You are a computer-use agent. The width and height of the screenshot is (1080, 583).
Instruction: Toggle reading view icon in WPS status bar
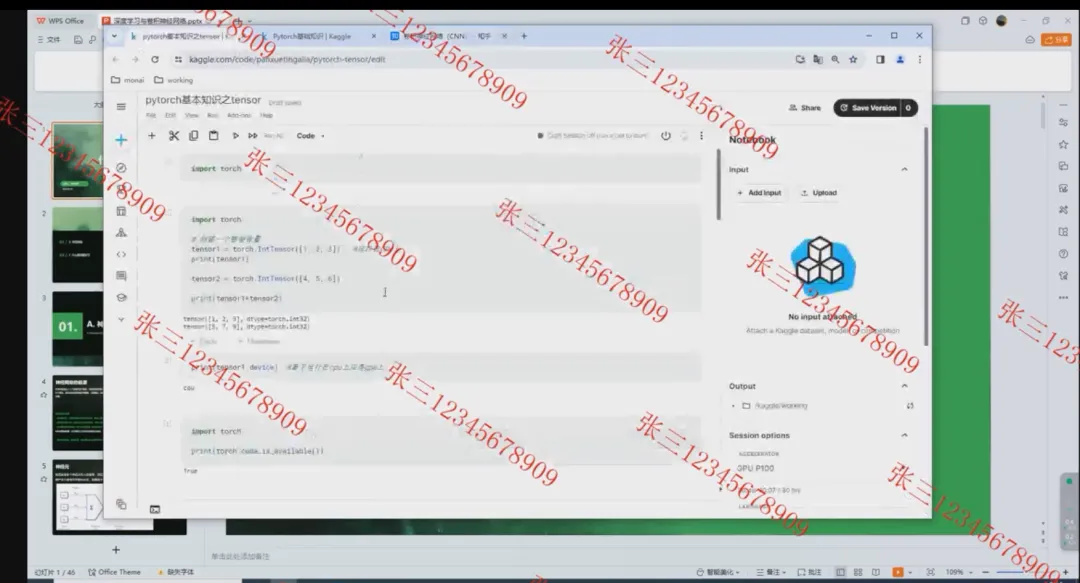pos(875,572)
